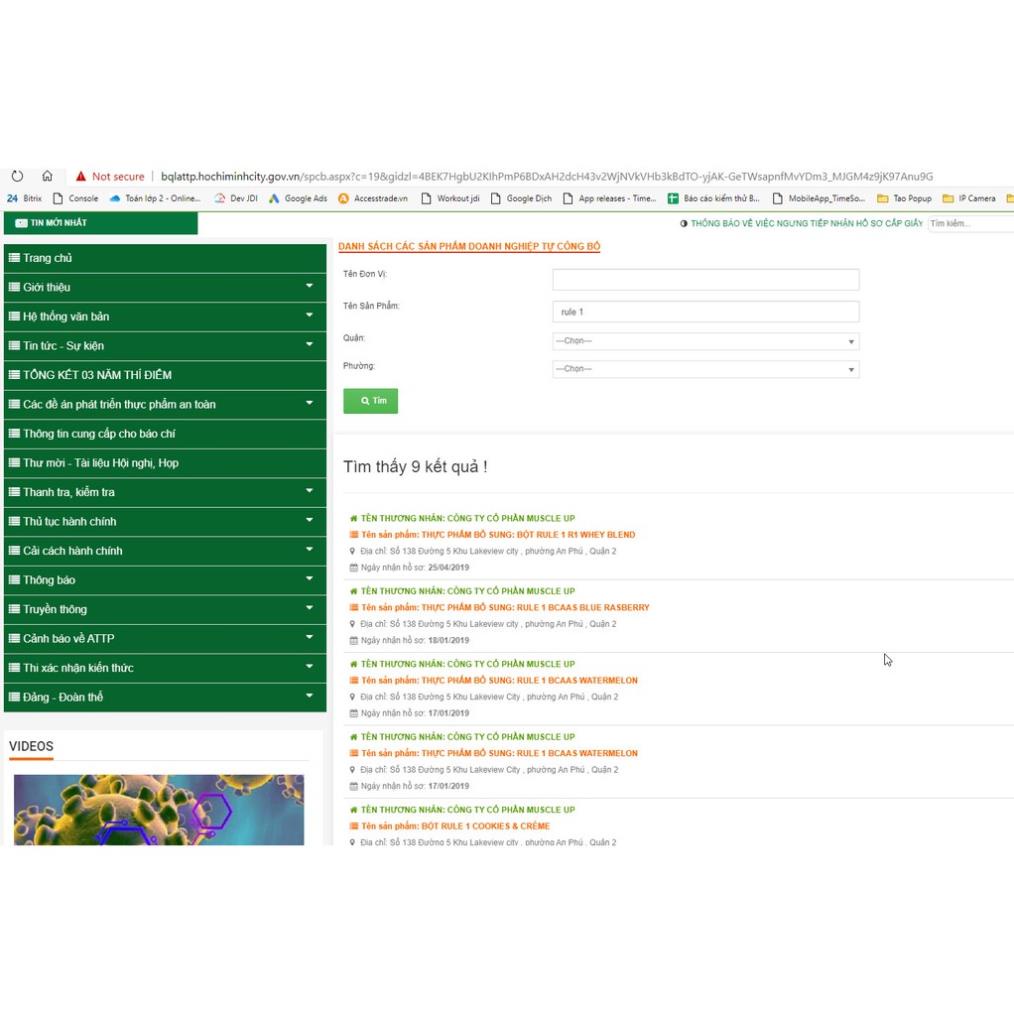1014x1014 pixels.
Task: Expand the Thủ tục hành chính submenu
Action: (x=309, y=521)
